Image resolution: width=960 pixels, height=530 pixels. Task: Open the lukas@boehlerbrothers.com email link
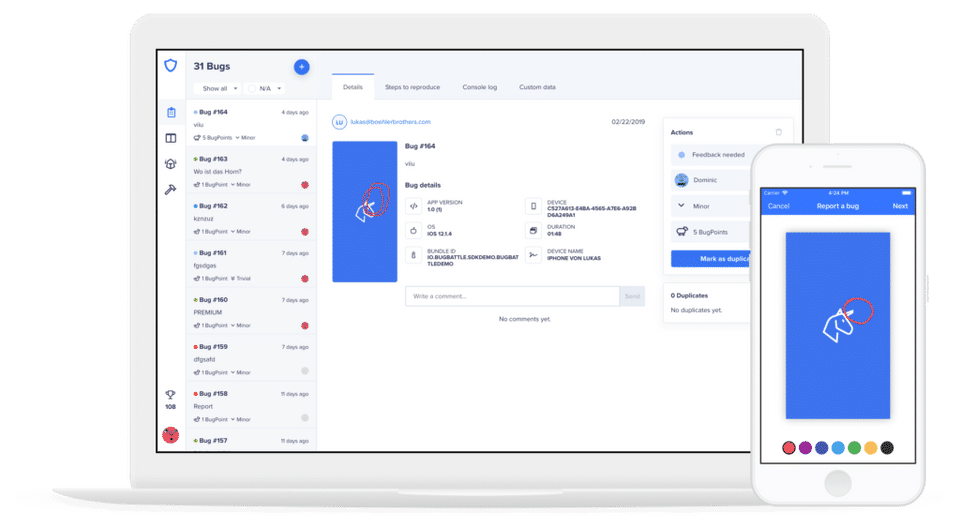[390, 122]
